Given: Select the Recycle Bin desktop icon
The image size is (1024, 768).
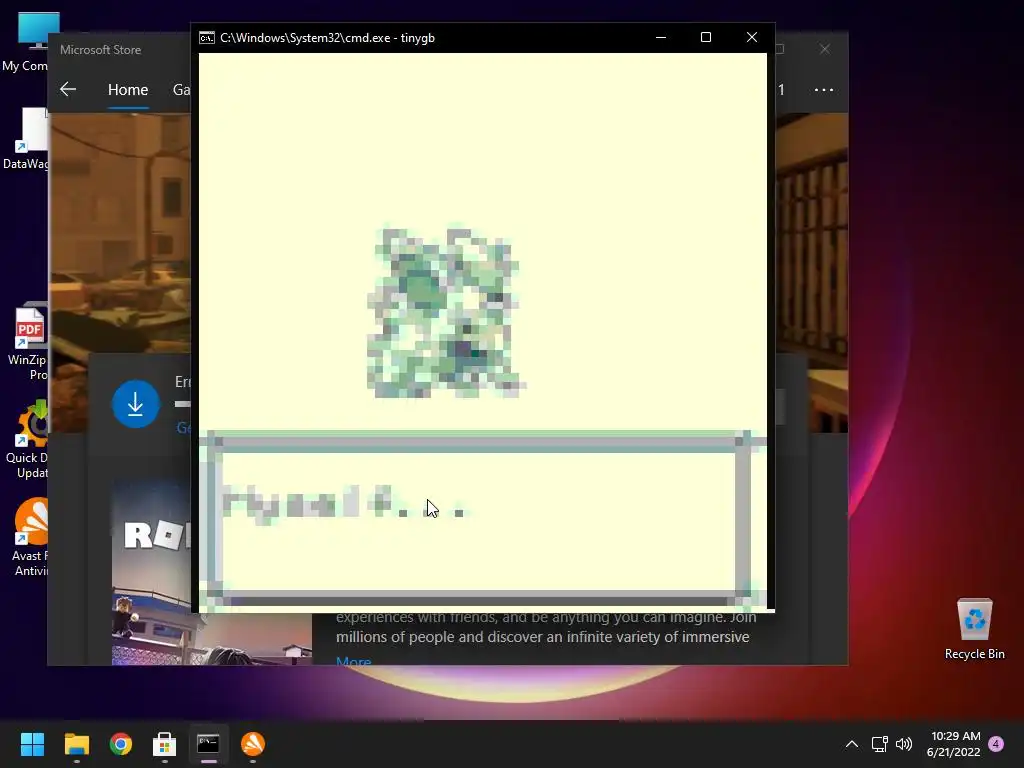Looking at the screenshot, I should pos(974,629).
